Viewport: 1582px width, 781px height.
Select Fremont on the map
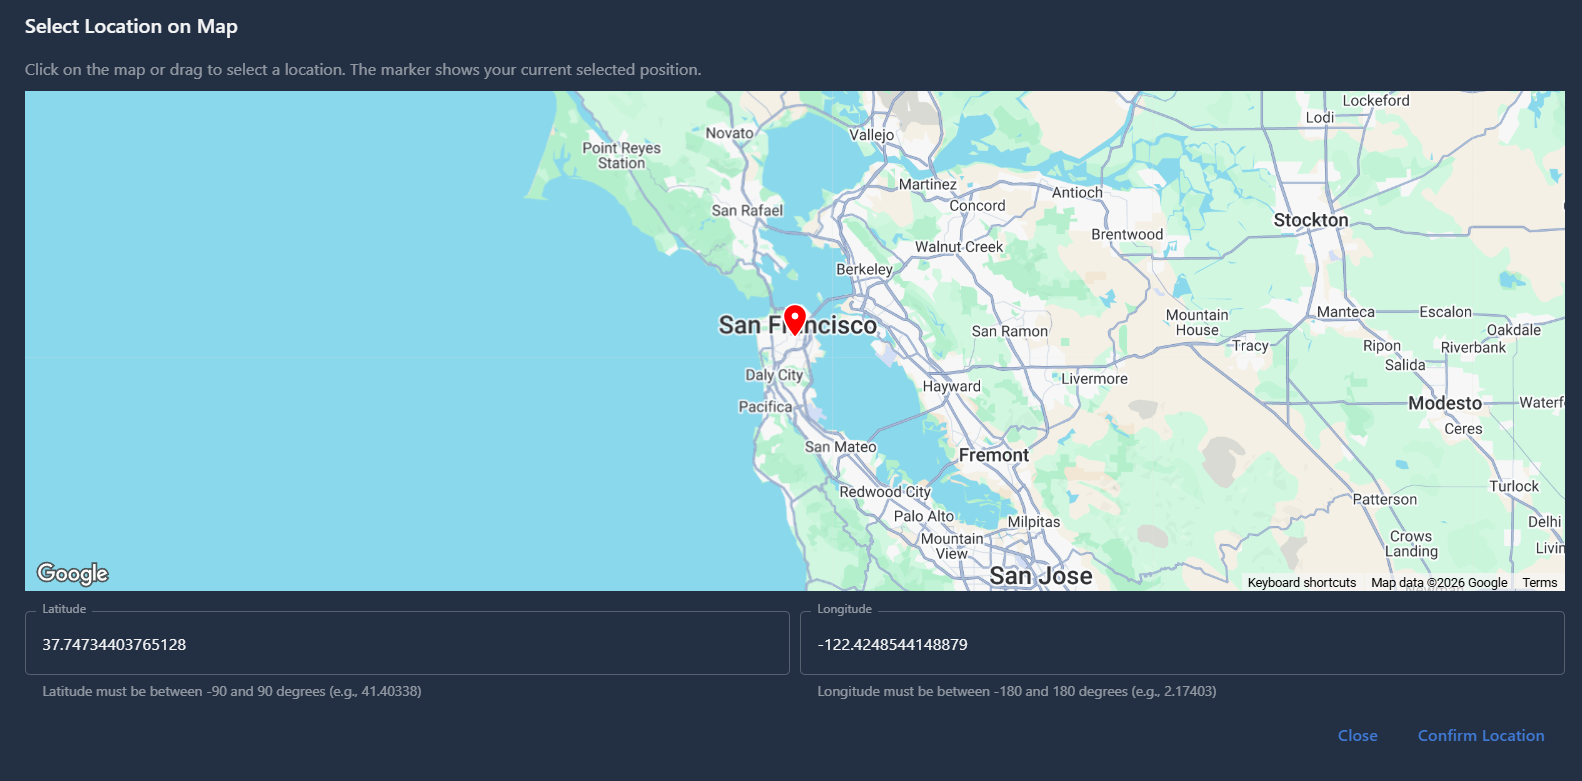(994, 455)
